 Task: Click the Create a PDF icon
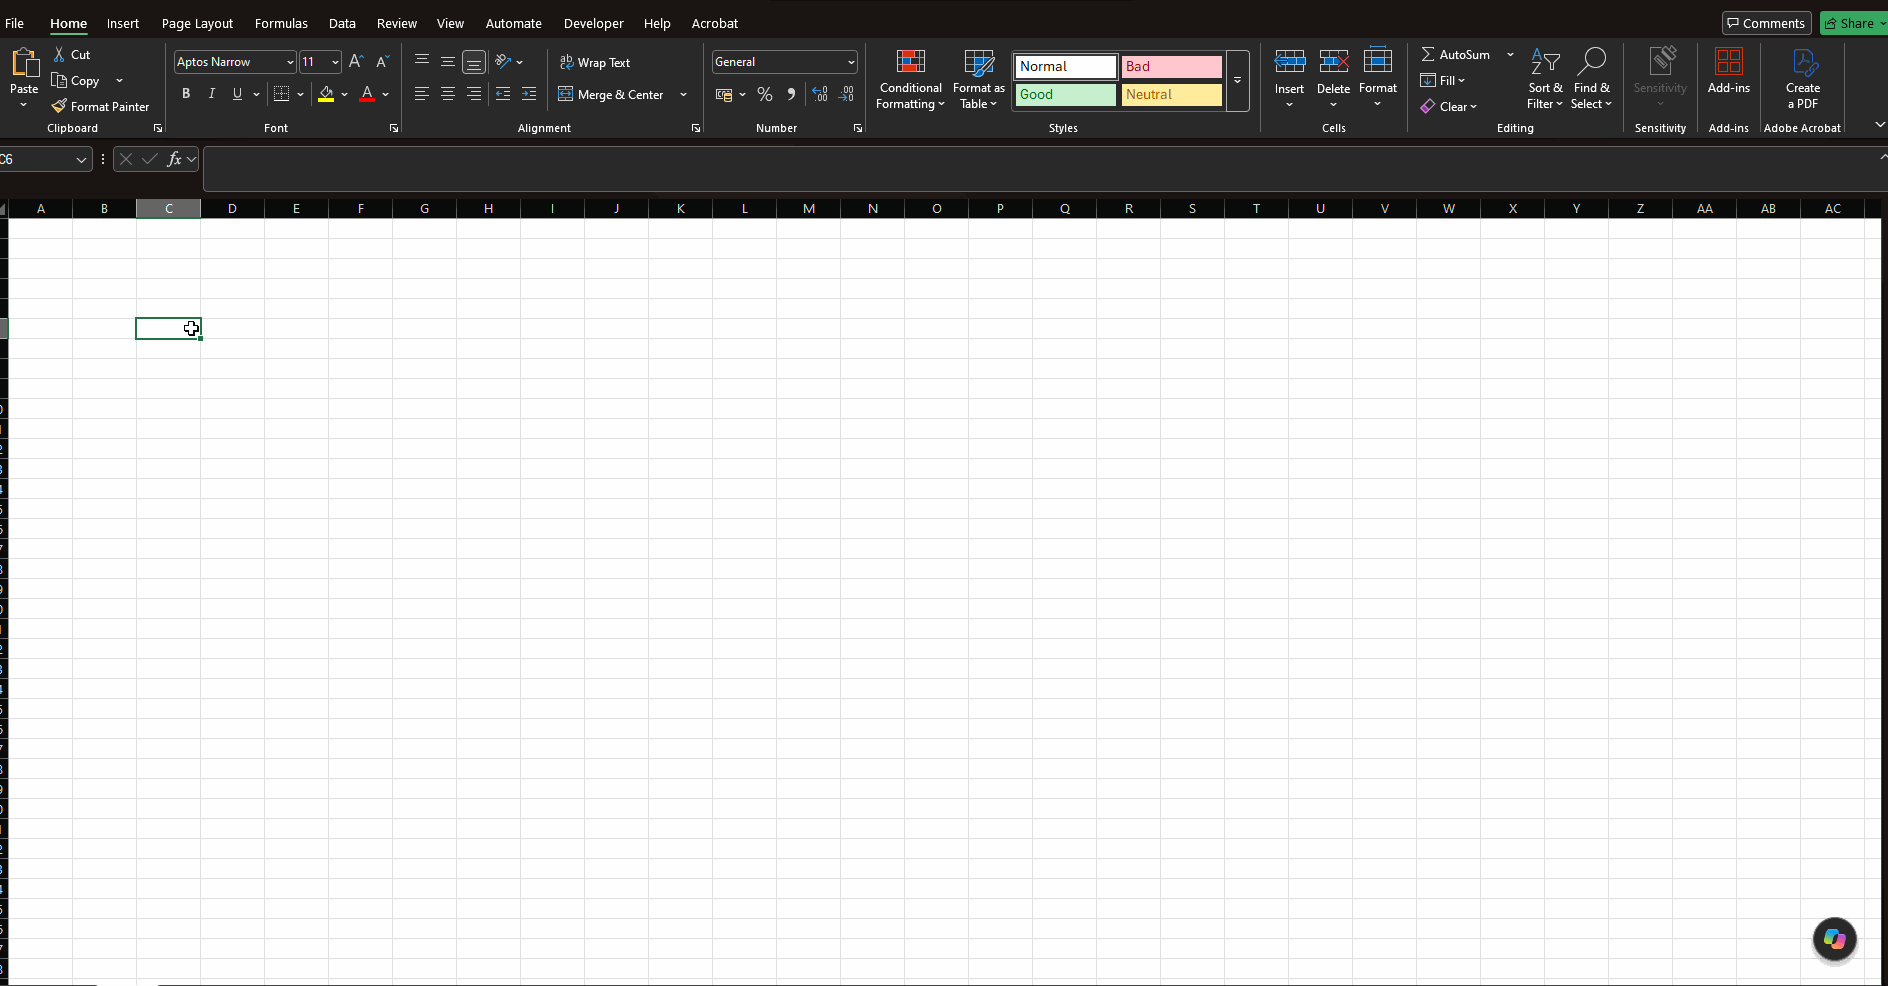coord(1804,62)
